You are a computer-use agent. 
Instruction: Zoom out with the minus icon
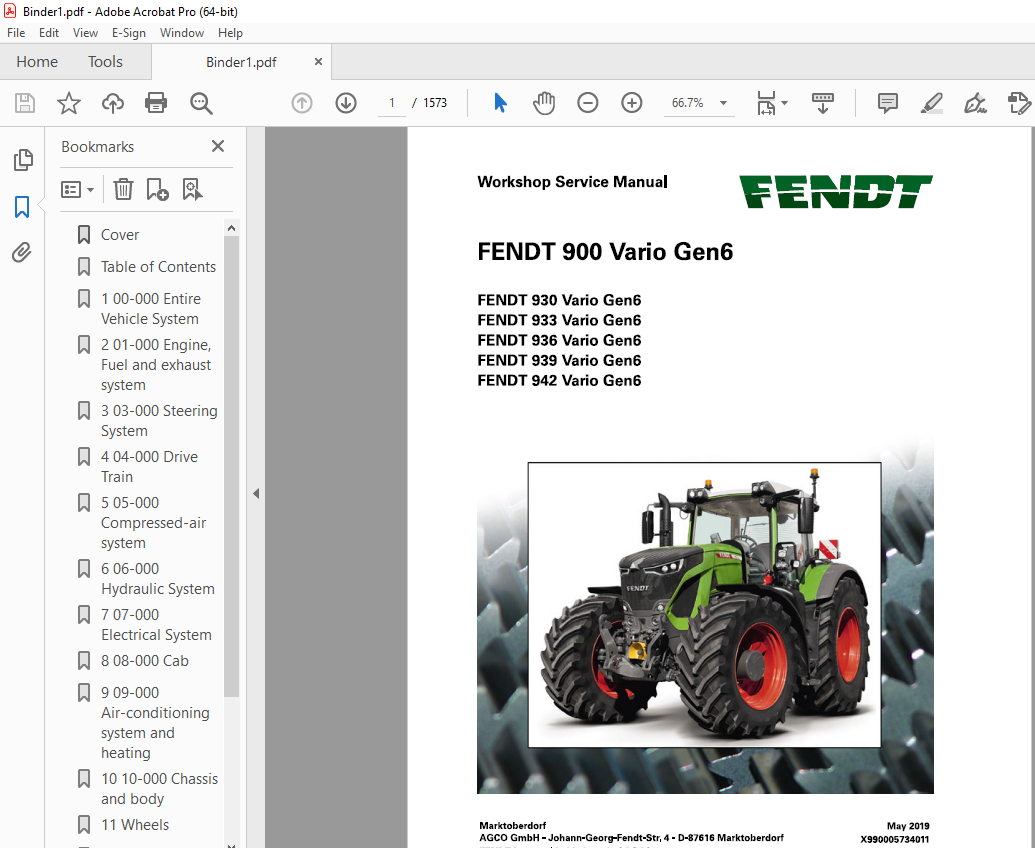click(587, 103)
